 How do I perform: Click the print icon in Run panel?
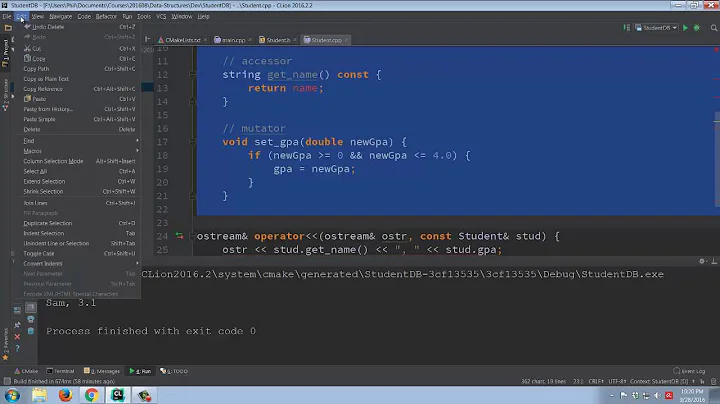click(31, 319)
